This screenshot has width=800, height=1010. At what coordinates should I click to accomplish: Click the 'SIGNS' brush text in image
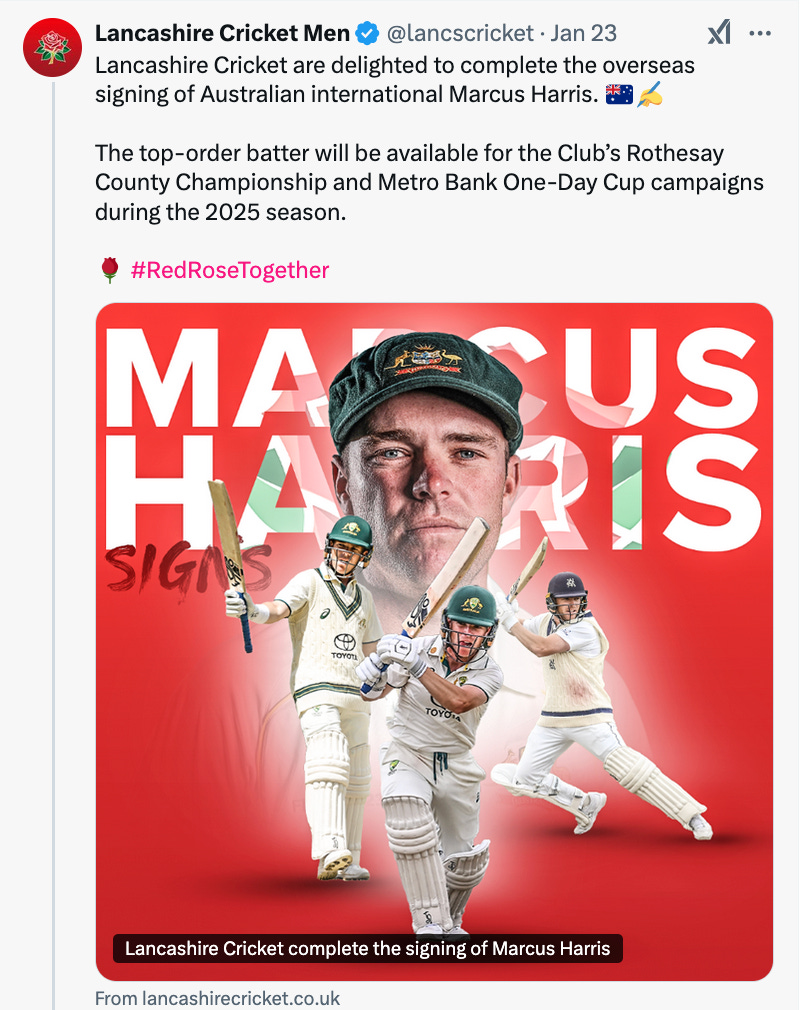click(x=188, y=567)
